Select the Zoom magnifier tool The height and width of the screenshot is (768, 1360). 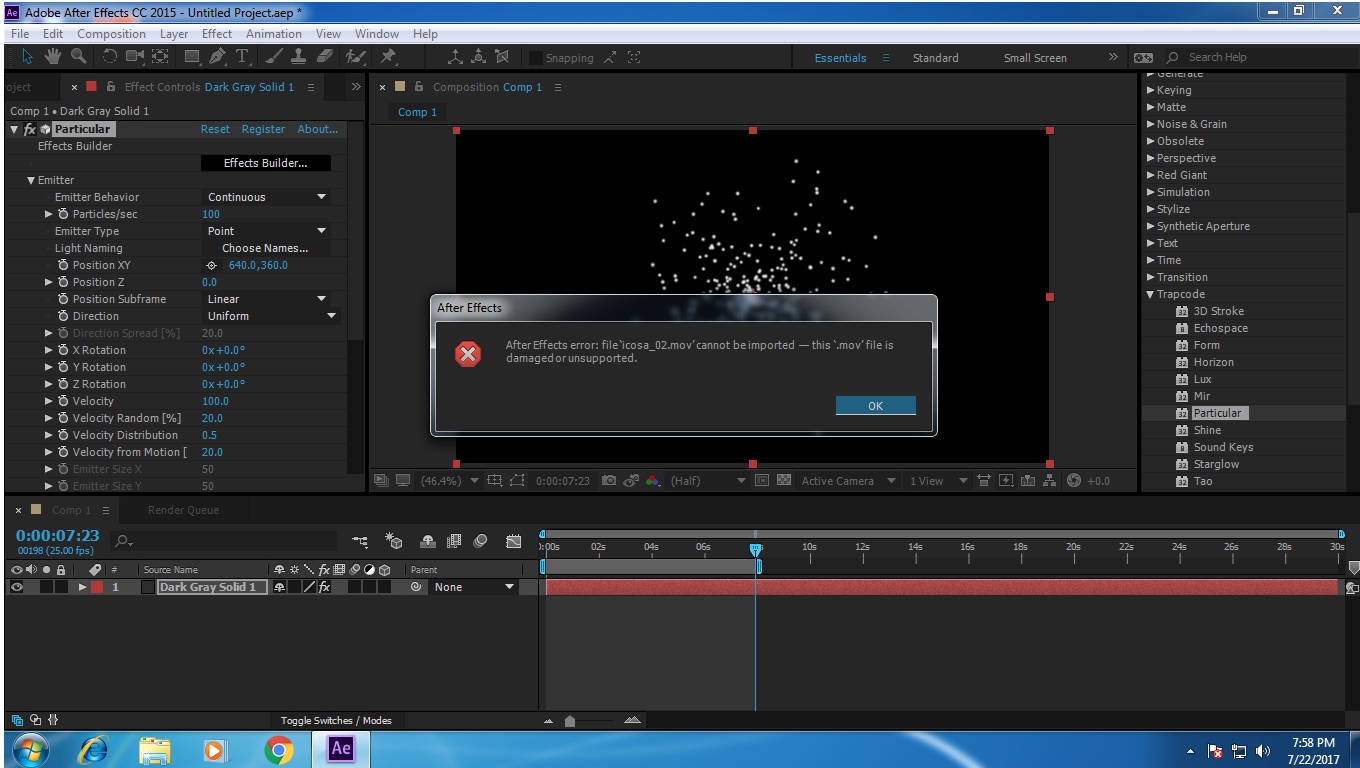point(78,57)
